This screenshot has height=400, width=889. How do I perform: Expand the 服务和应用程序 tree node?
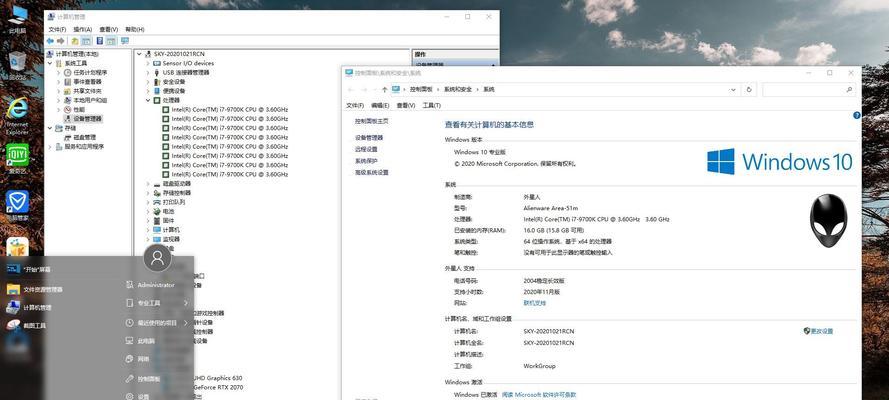point(50,146)
